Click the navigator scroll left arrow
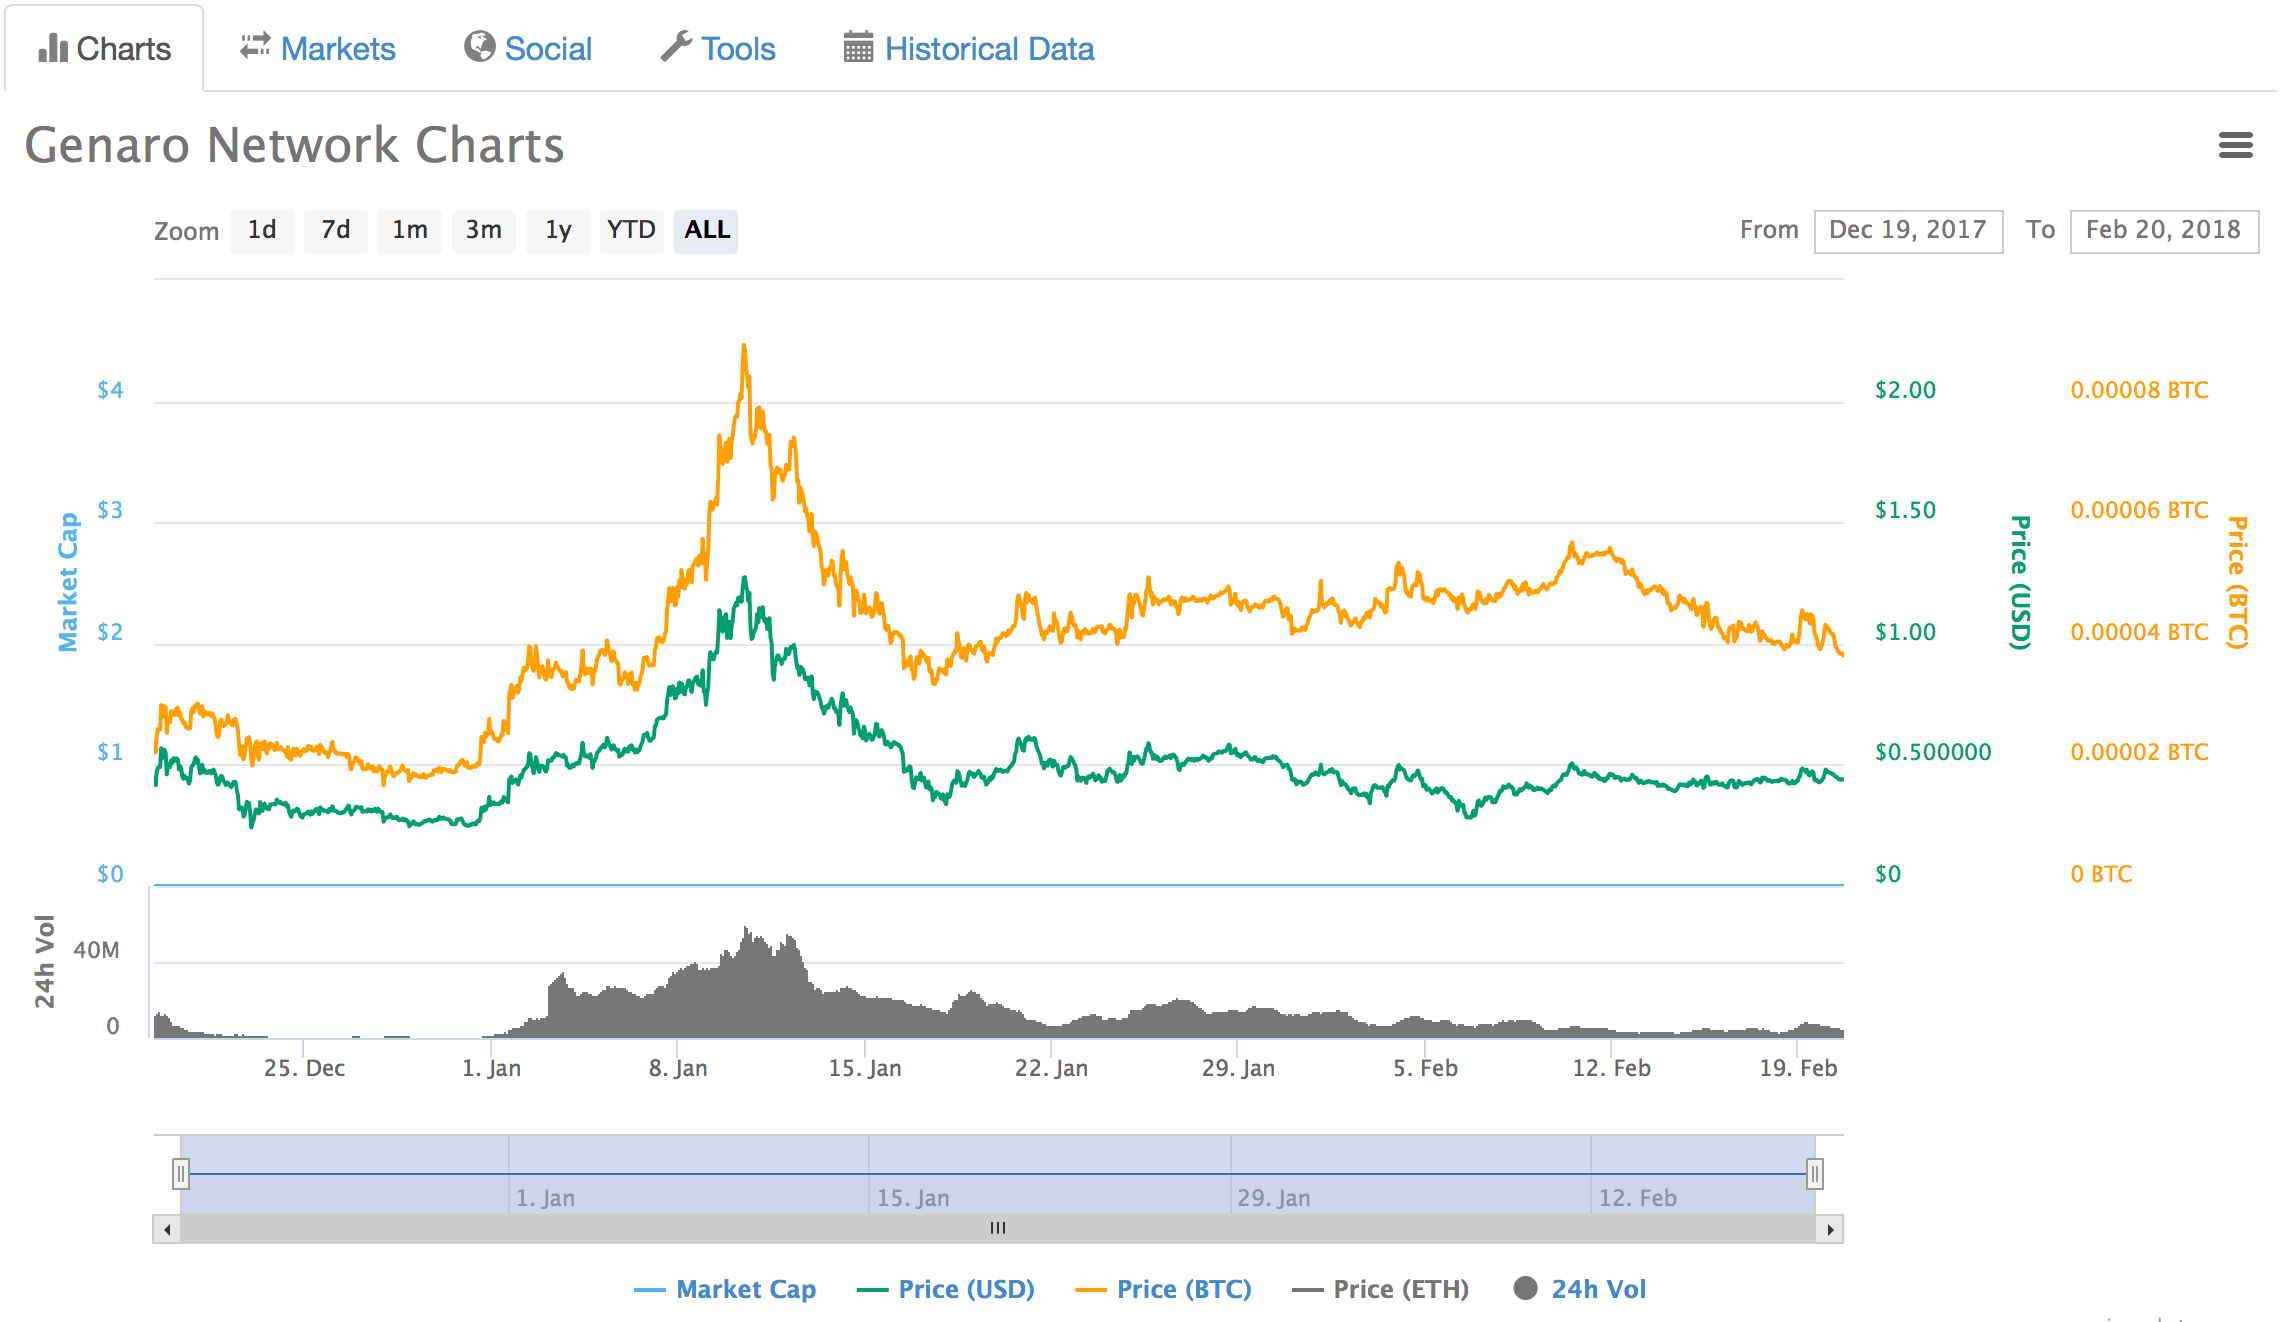This screenshot has height=1322, width=2286. (167, 1229)
